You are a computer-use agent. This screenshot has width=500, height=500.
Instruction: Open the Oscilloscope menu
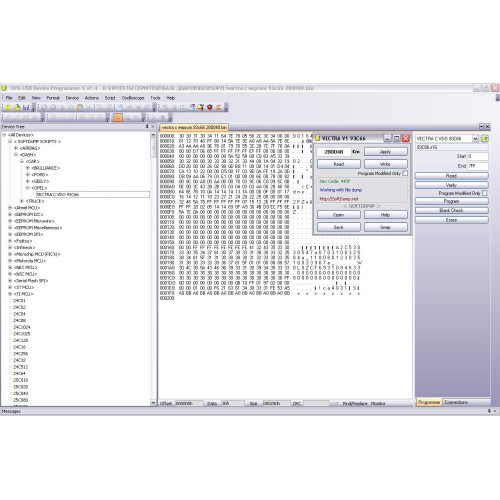(x=133, y=98)
